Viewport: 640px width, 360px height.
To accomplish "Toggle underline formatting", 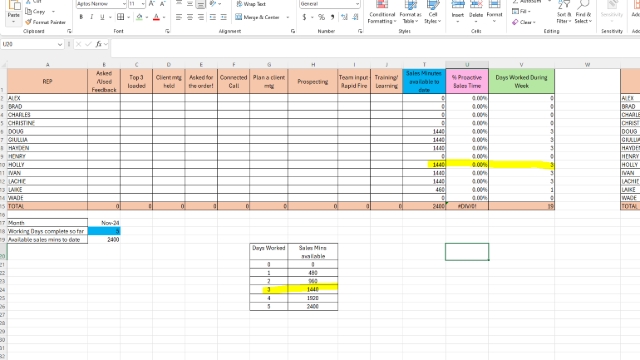I will pos(102,17).
